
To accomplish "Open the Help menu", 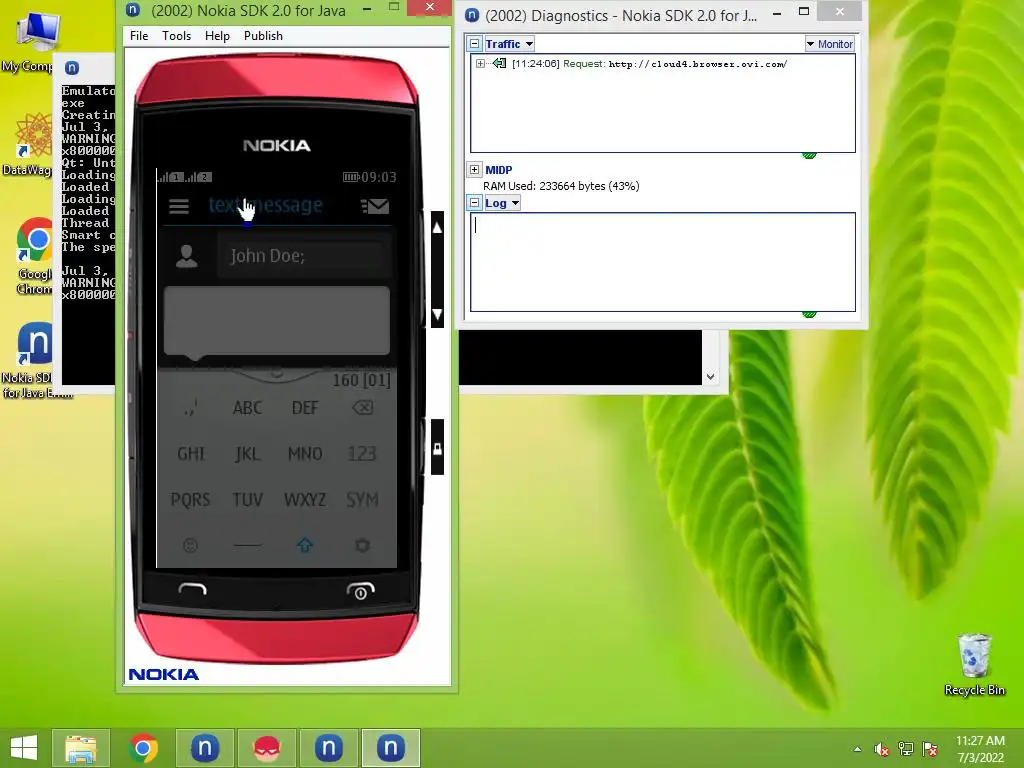I will point(217,36).
